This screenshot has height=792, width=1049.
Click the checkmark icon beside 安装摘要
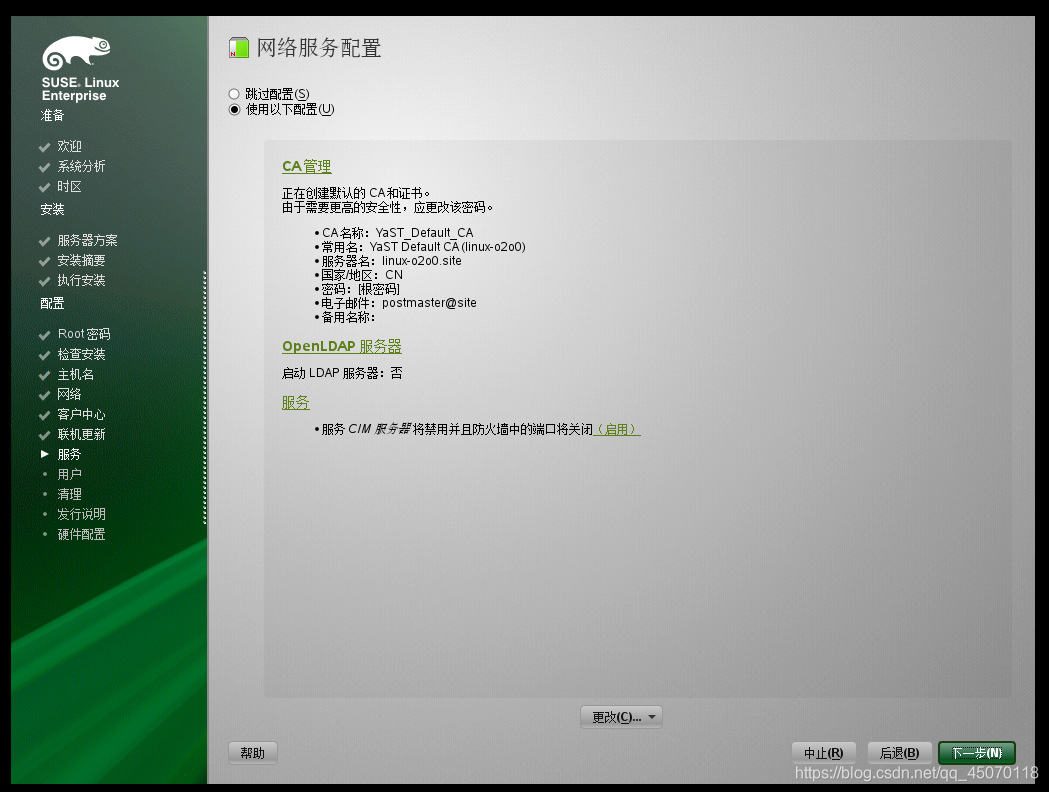tap(45, 261)
